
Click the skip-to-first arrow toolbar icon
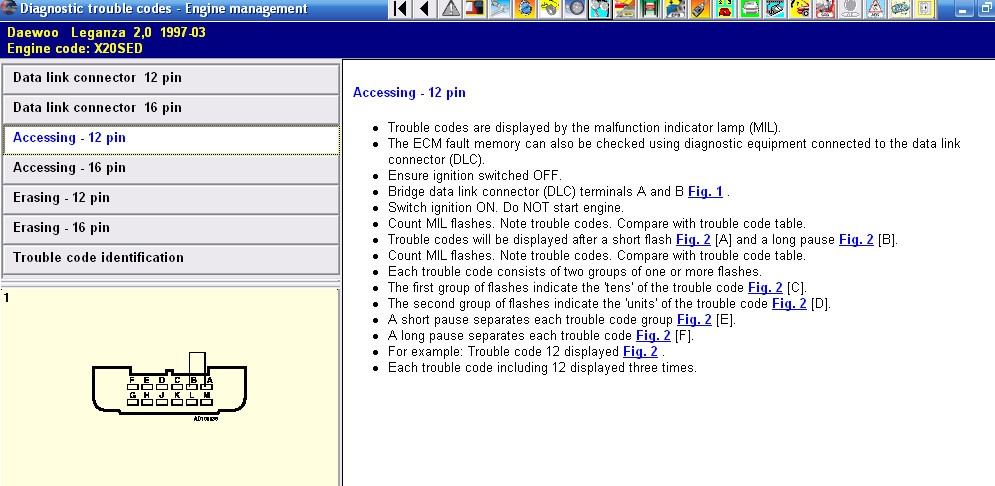click(400, 10)
